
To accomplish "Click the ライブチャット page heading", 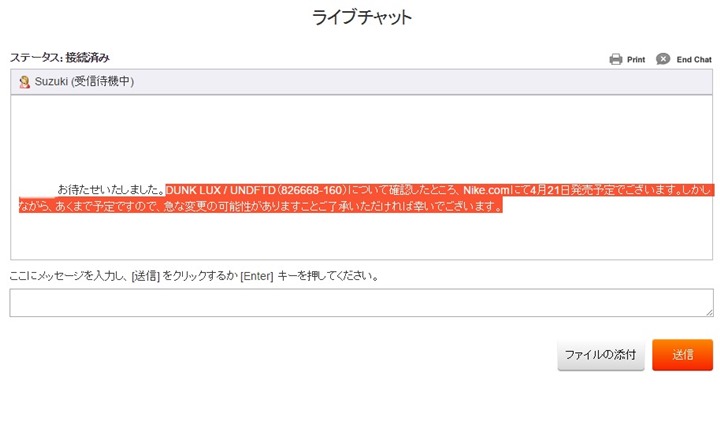I will [362, 17].
